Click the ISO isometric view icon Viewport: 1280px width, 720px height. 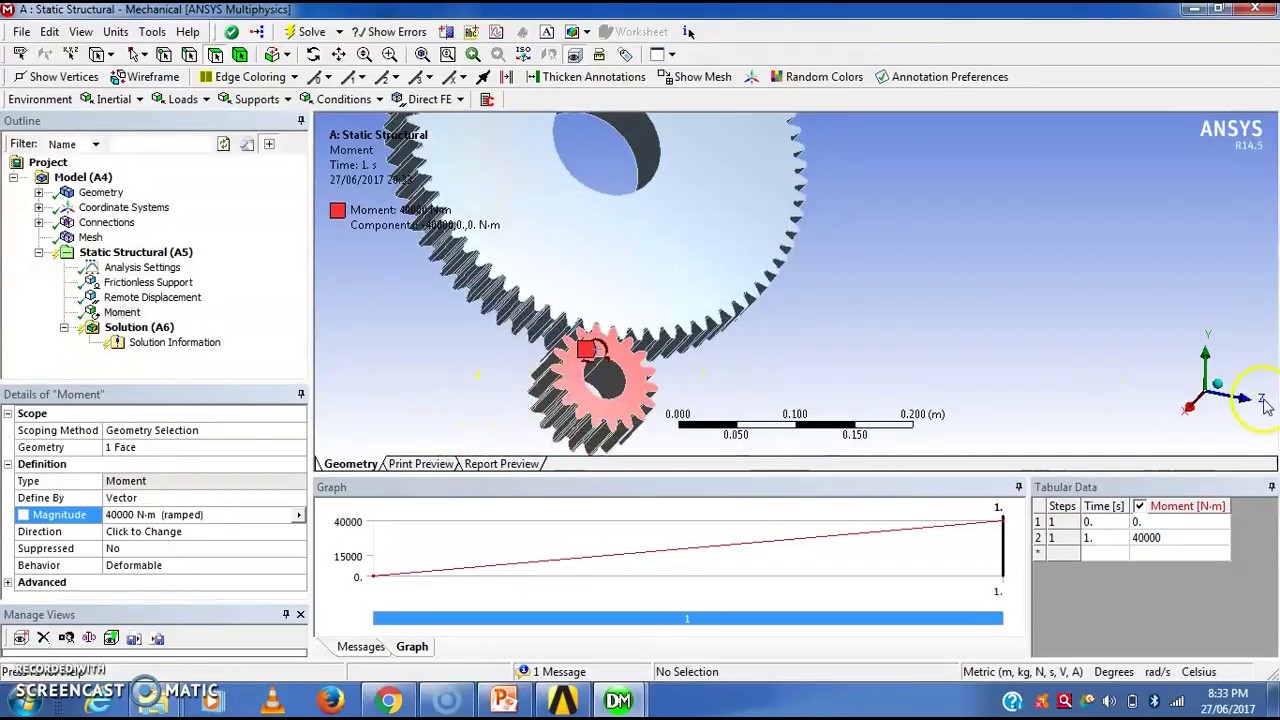point(523,54)
